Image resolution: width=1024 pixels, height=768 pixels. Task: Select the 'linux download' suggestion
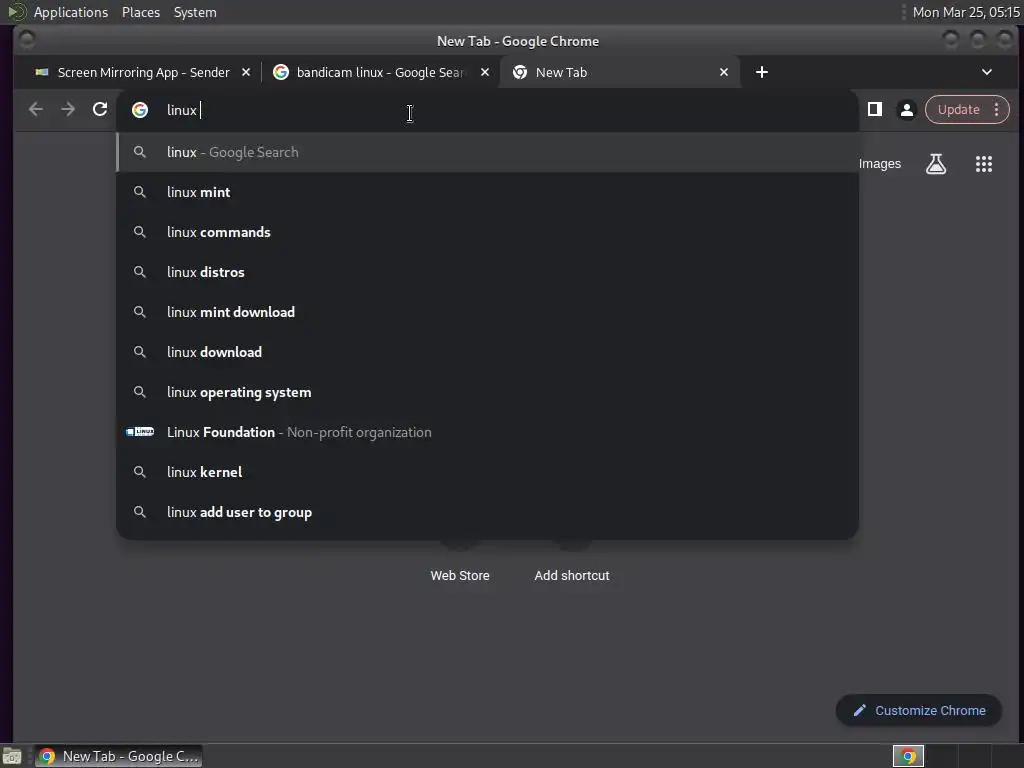coord(487,352)
